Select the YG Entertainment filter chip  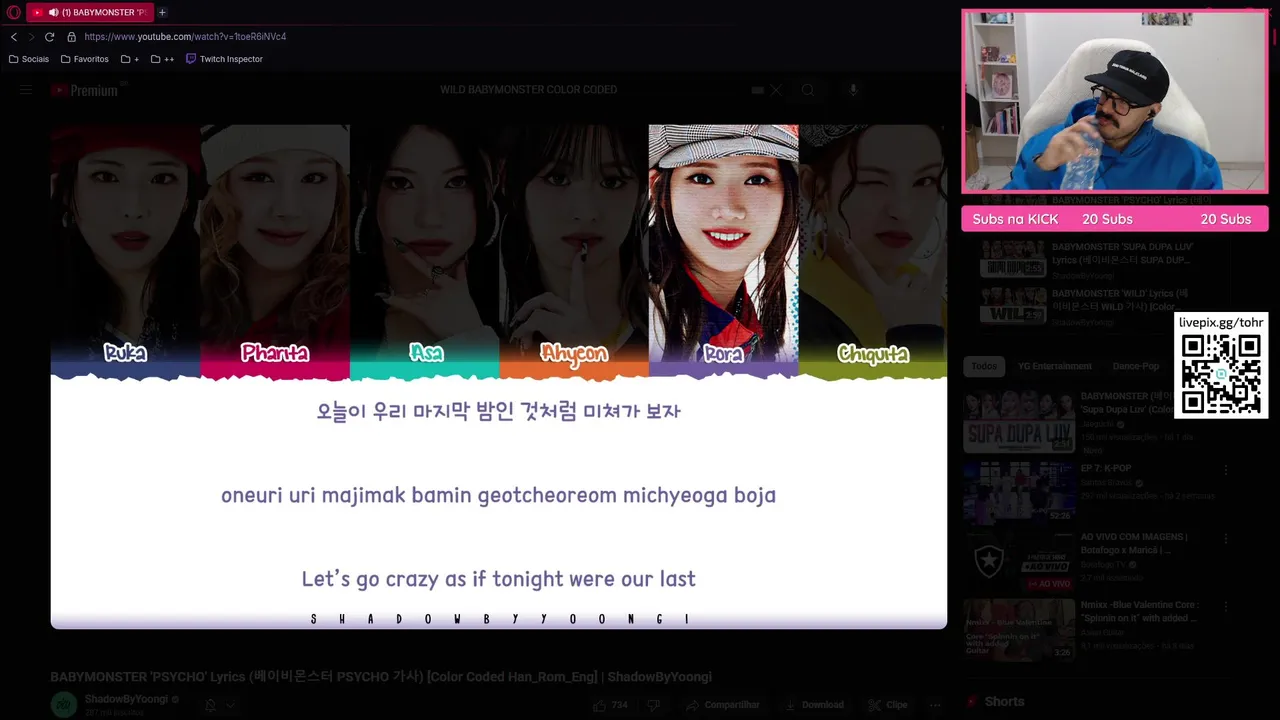pyautogui.click(x=1055, y=366)
